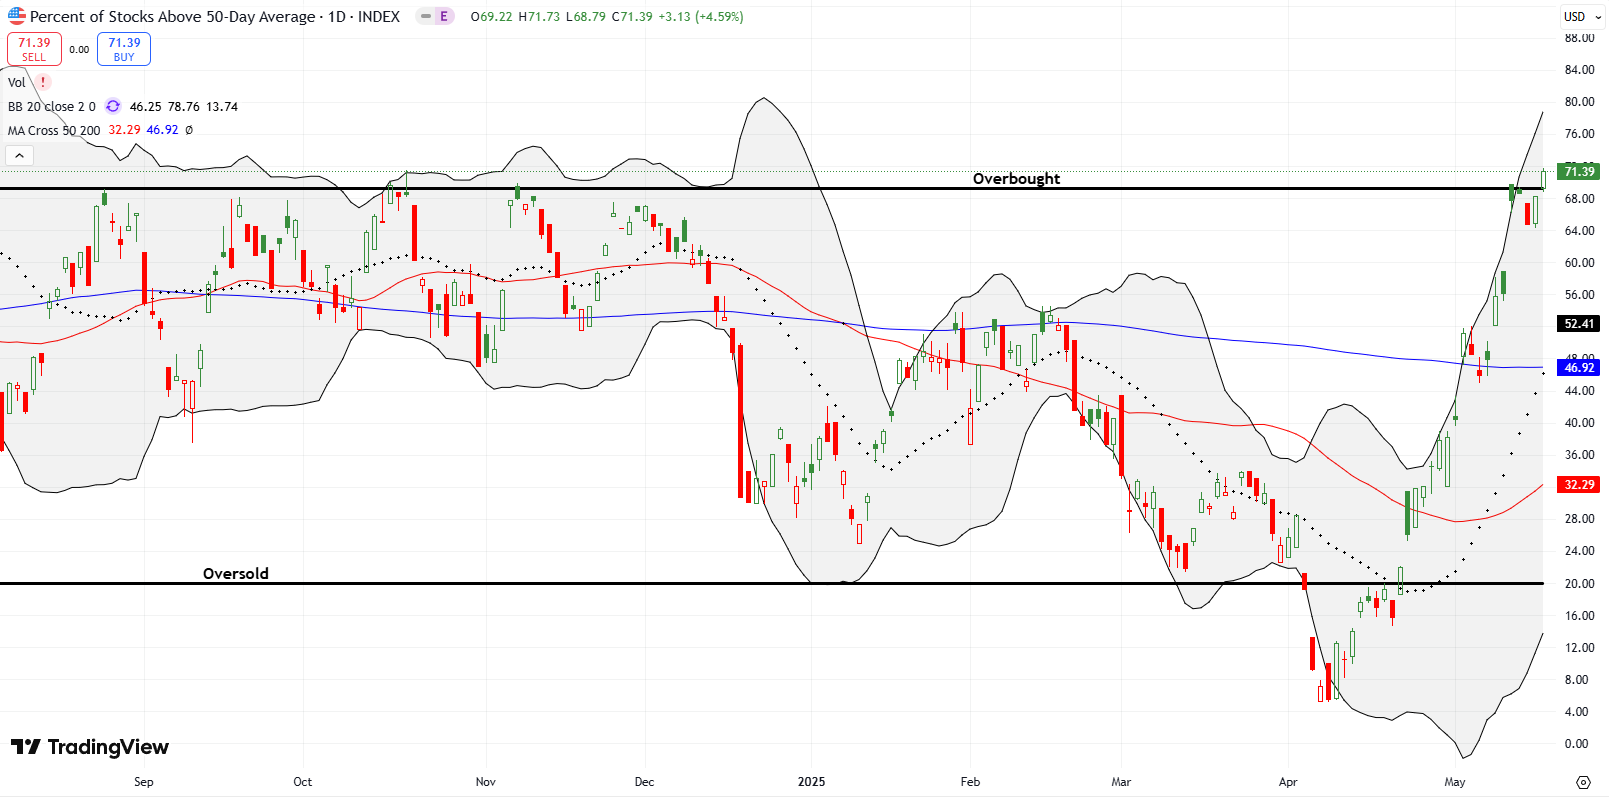
Task: Select the BB 20 close 2 0 indicator label
Action: [x=52, y=106]
